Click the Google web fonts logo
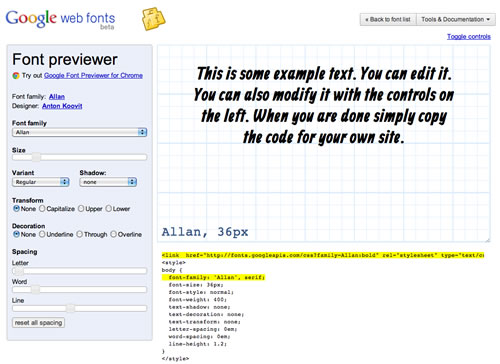The height and width of the screenshot is (364, 500). coord(60,19)
